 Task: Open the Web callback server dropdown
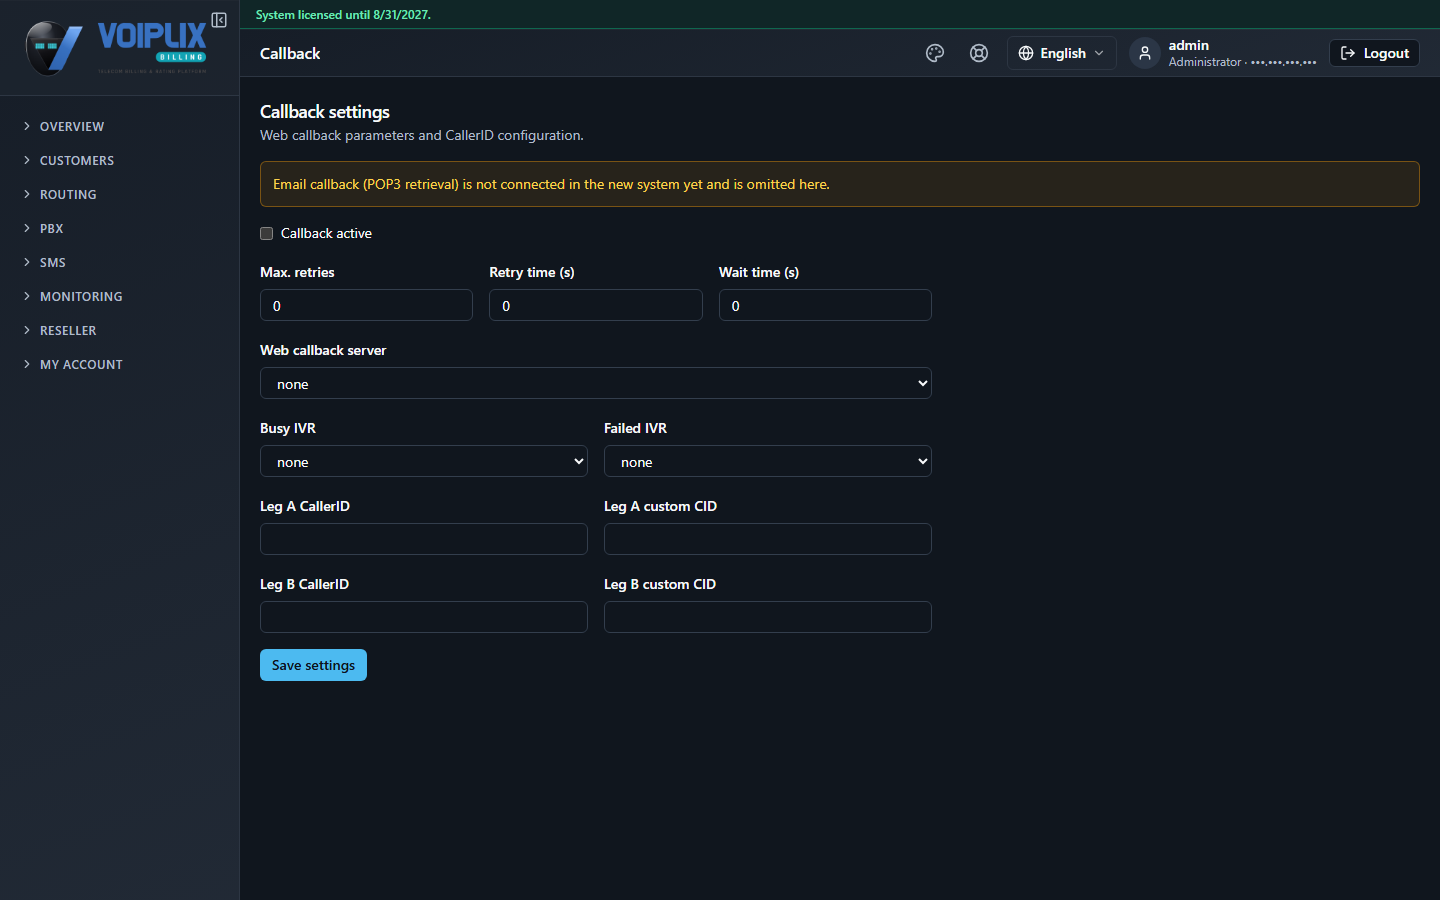coord(596,383)
